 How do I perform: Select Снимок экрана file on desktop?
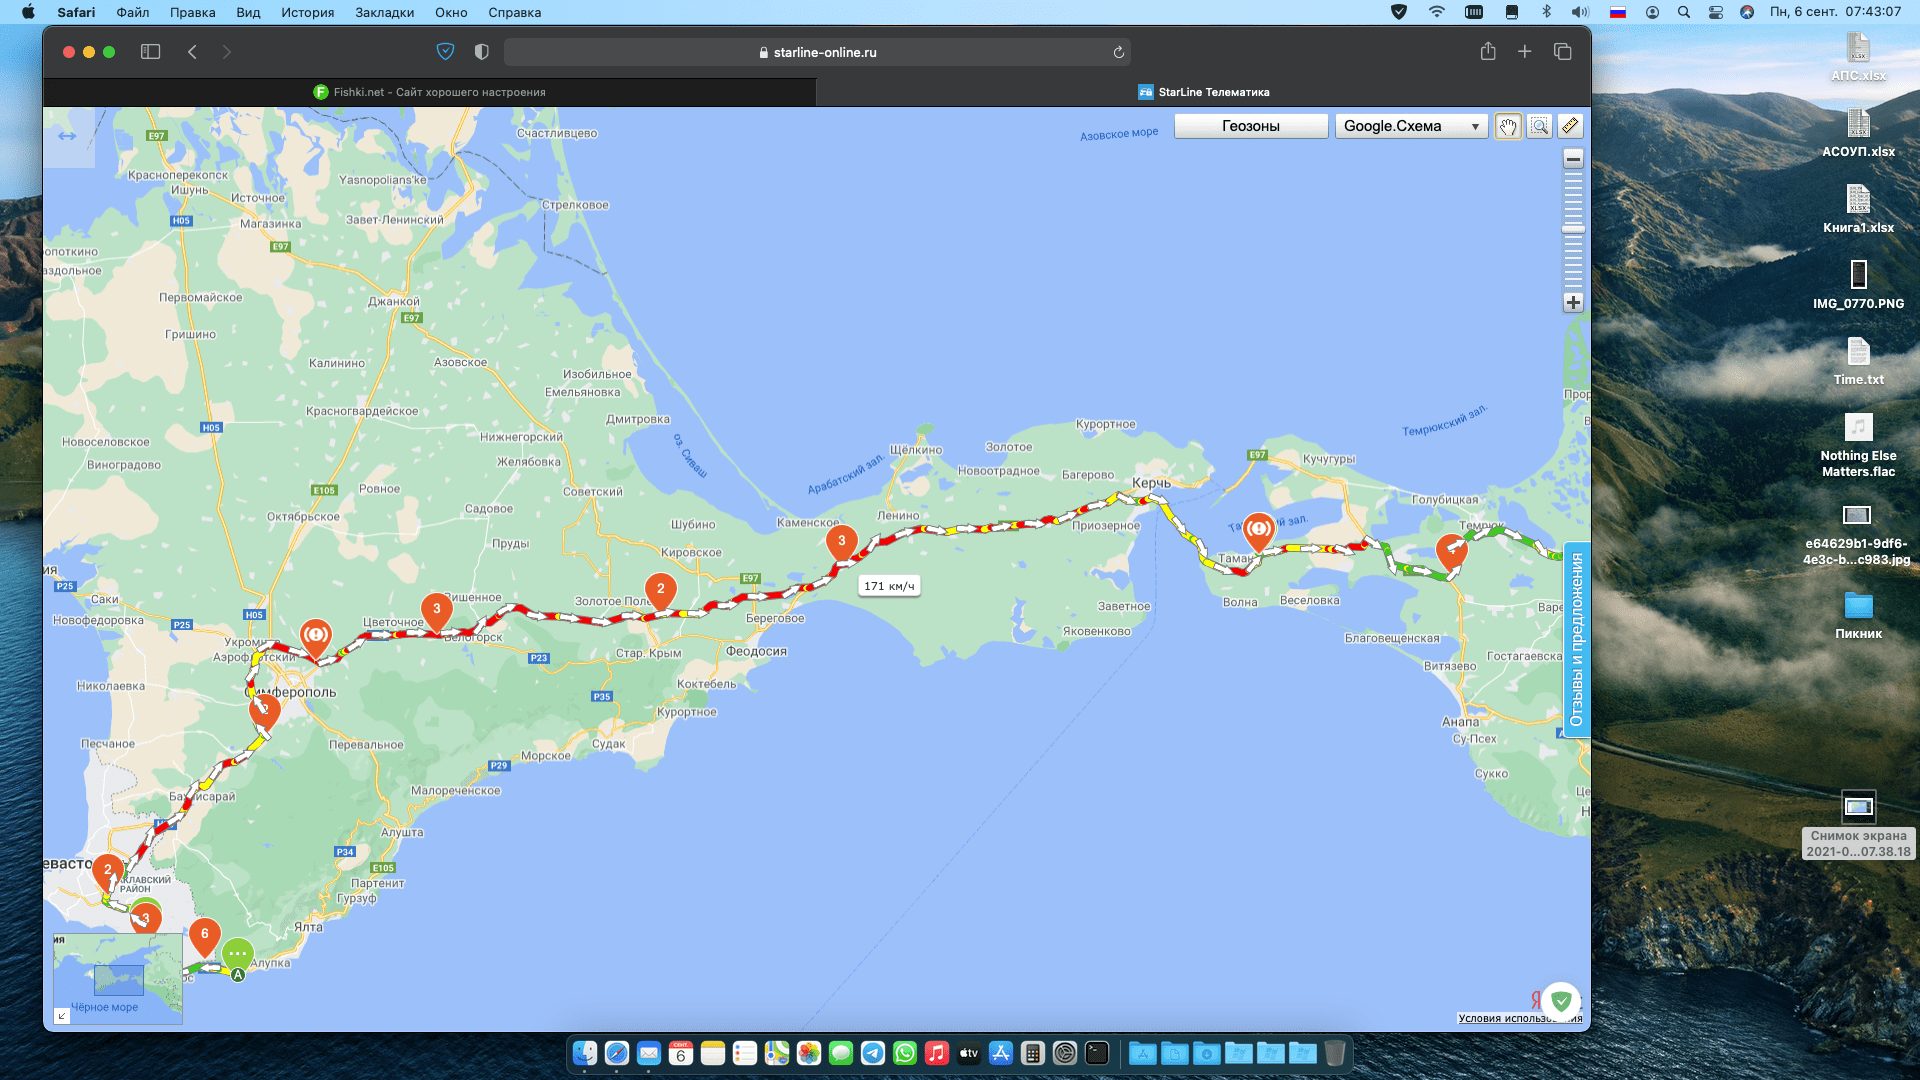pyautogui.click(x=1858, y=824)
